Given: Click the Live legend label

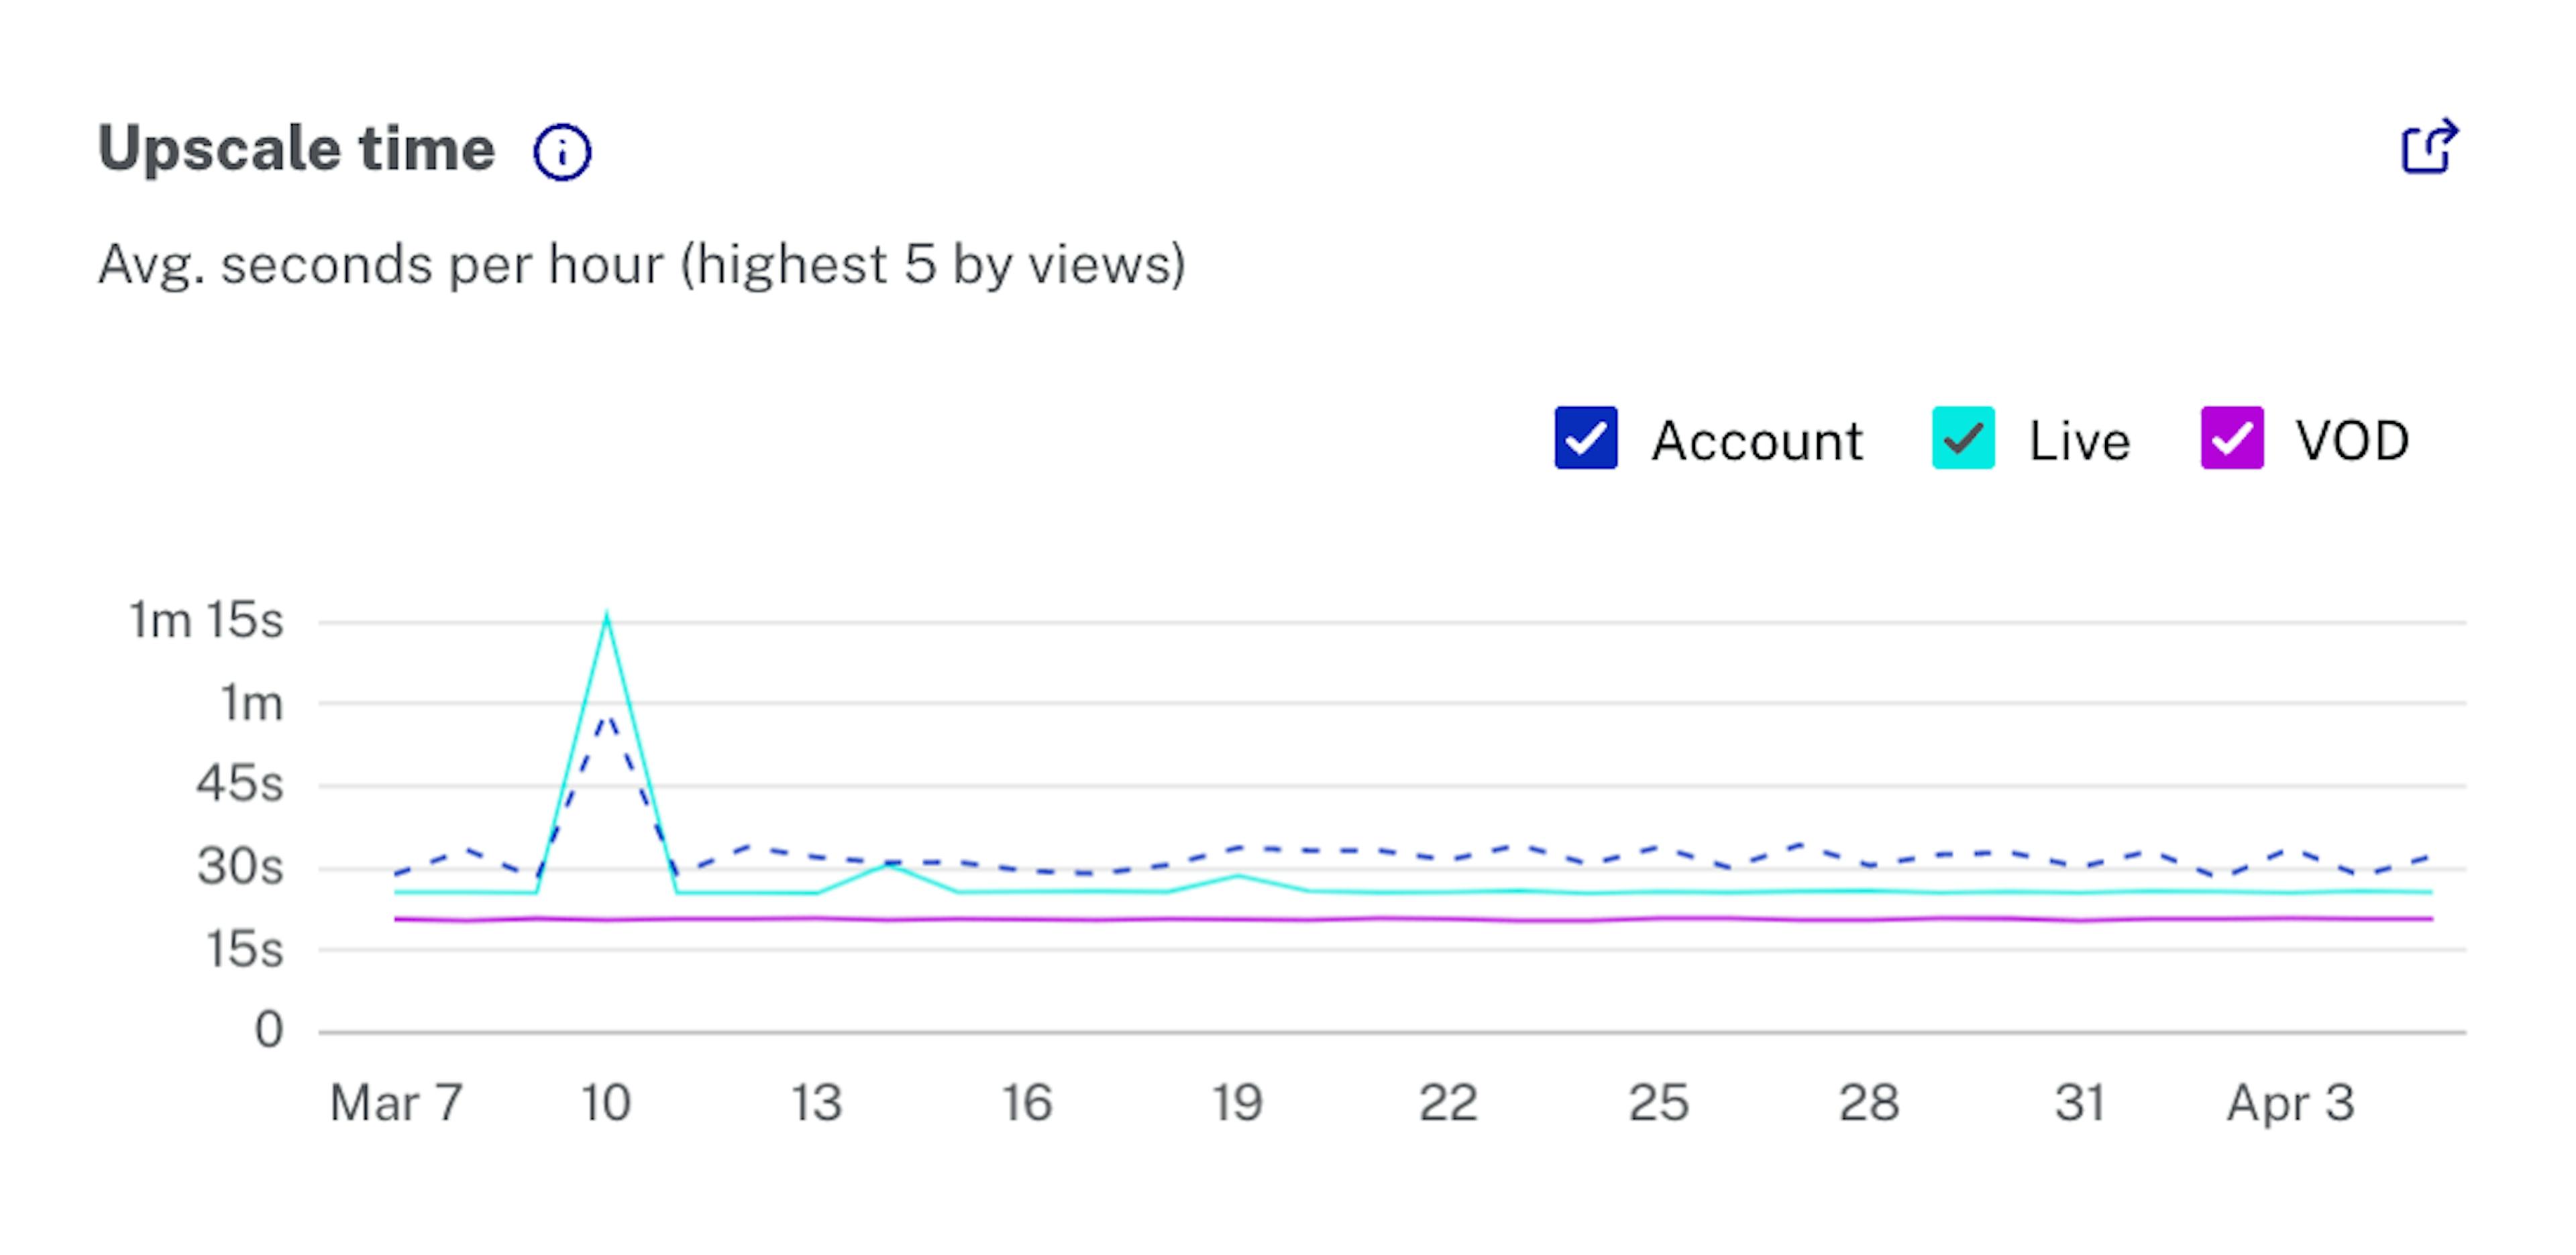Looking at the screenshot, I should click(2079, 441).
